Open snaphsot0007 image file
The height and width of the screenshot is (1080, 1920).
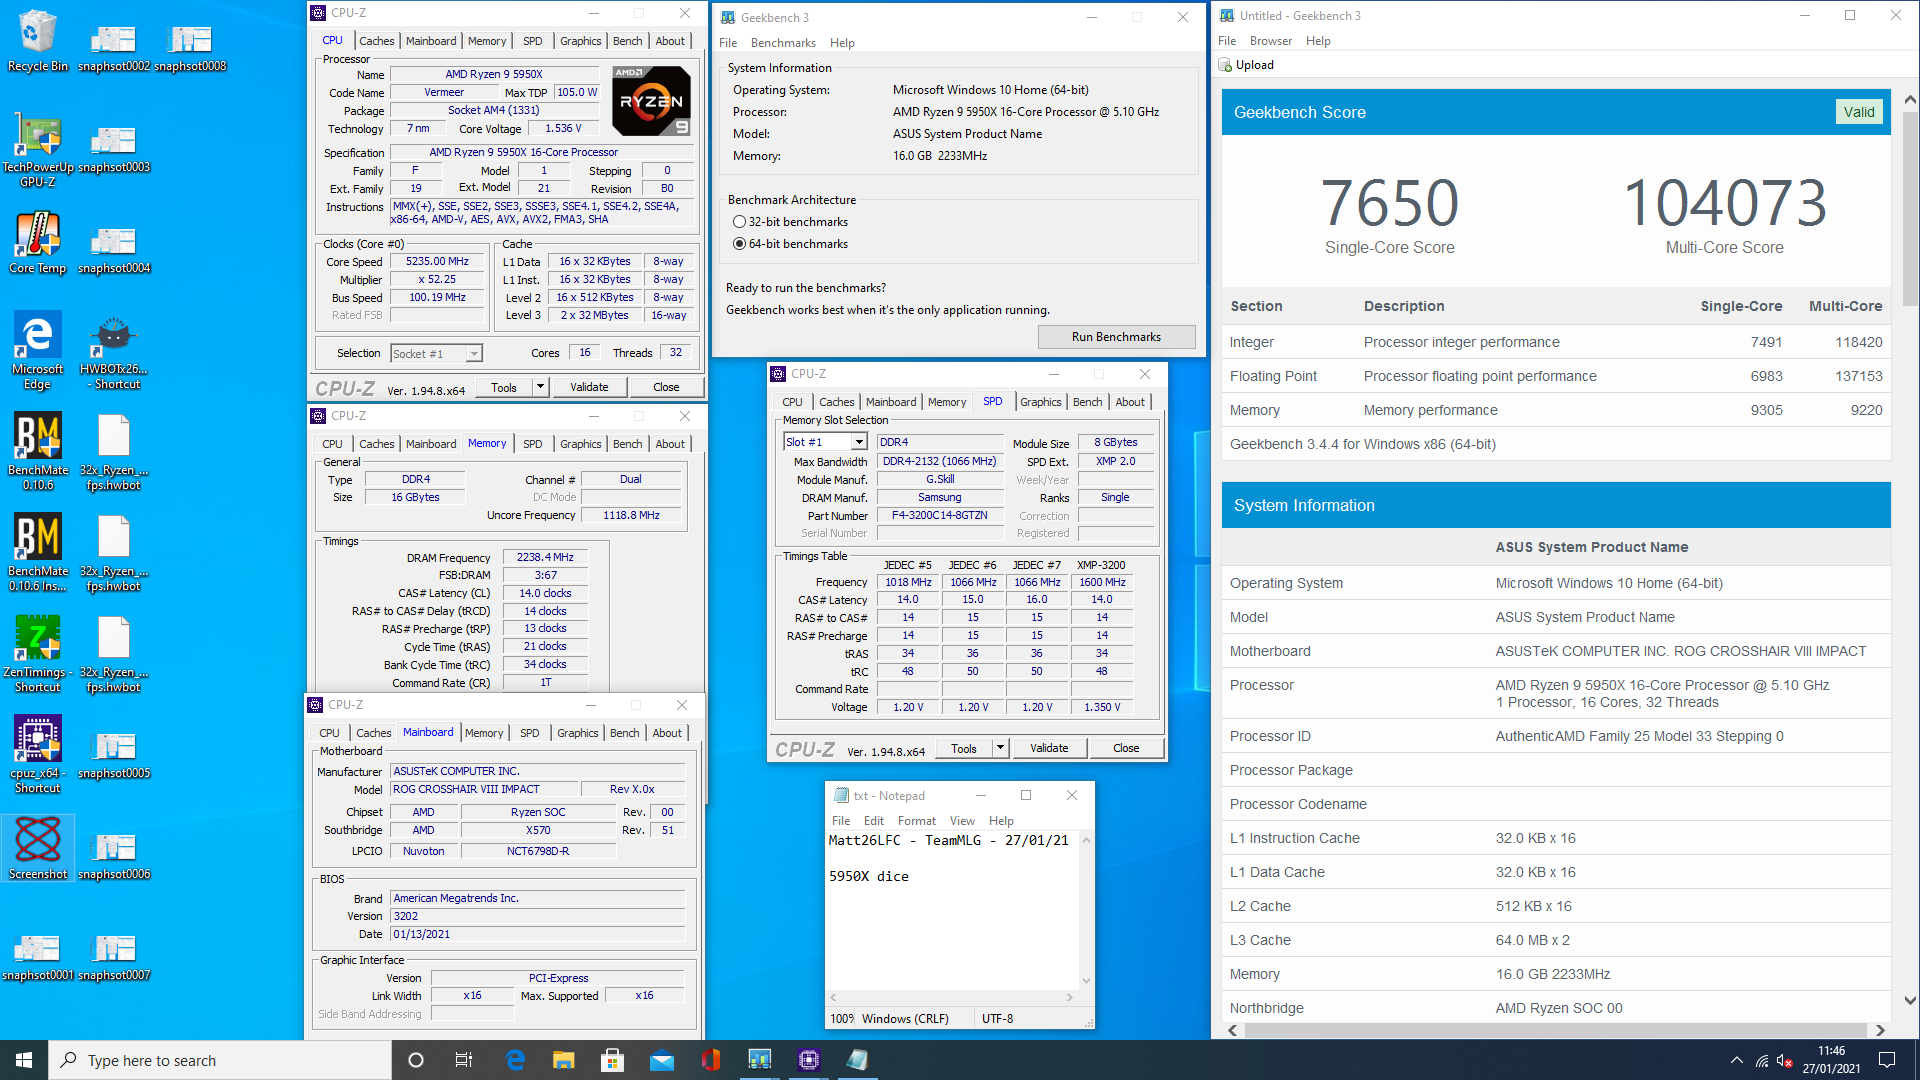pos(113,956)
